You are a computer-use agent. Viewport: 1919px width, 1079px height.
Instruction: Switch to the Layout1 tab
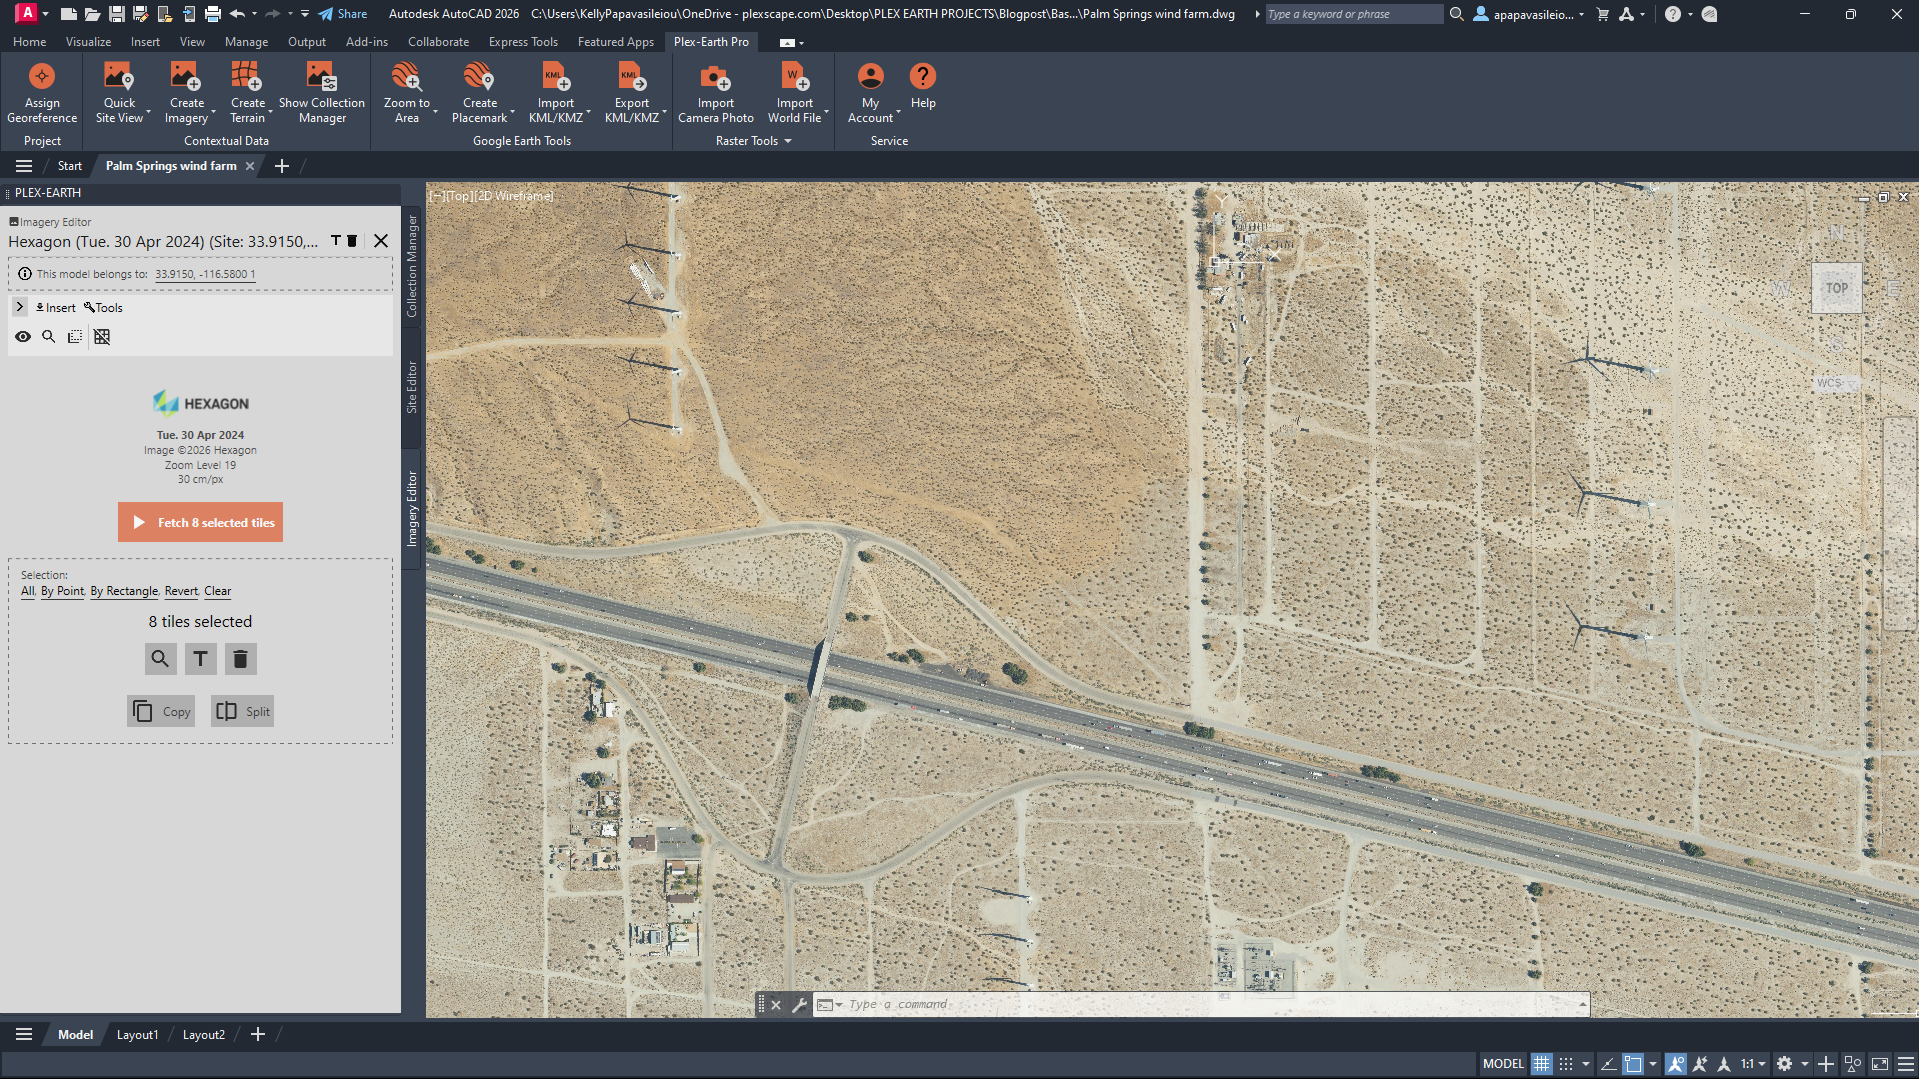tap(137, 1035)
